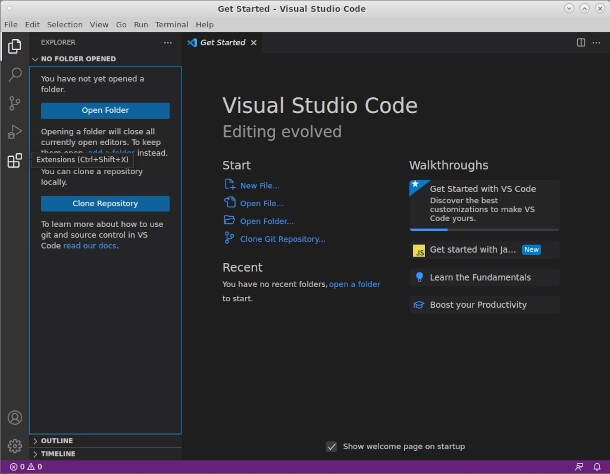
Task: Open the Terminal menu
Action: click(172, 25)
